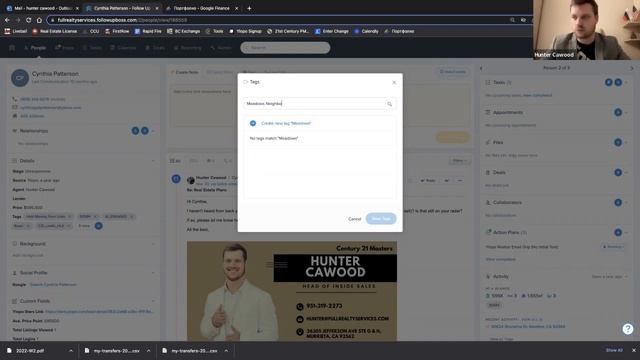The height and width of the screenshot is (360, 640).
Task: Close the Tags dialog with the X
Action: click(394, 82)
